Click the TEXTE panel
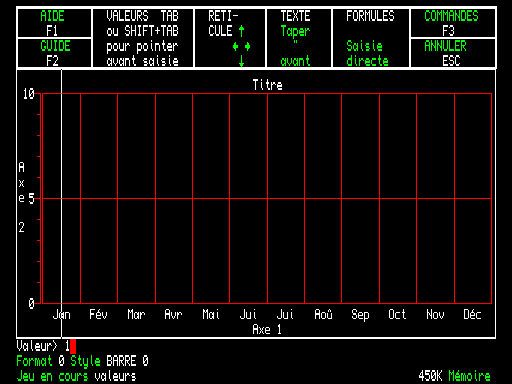 click(299, 38)
